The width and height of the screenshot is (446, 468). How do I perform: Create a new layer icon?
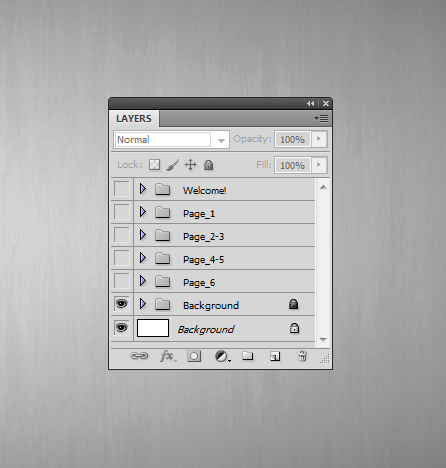[x=275, y=356]
